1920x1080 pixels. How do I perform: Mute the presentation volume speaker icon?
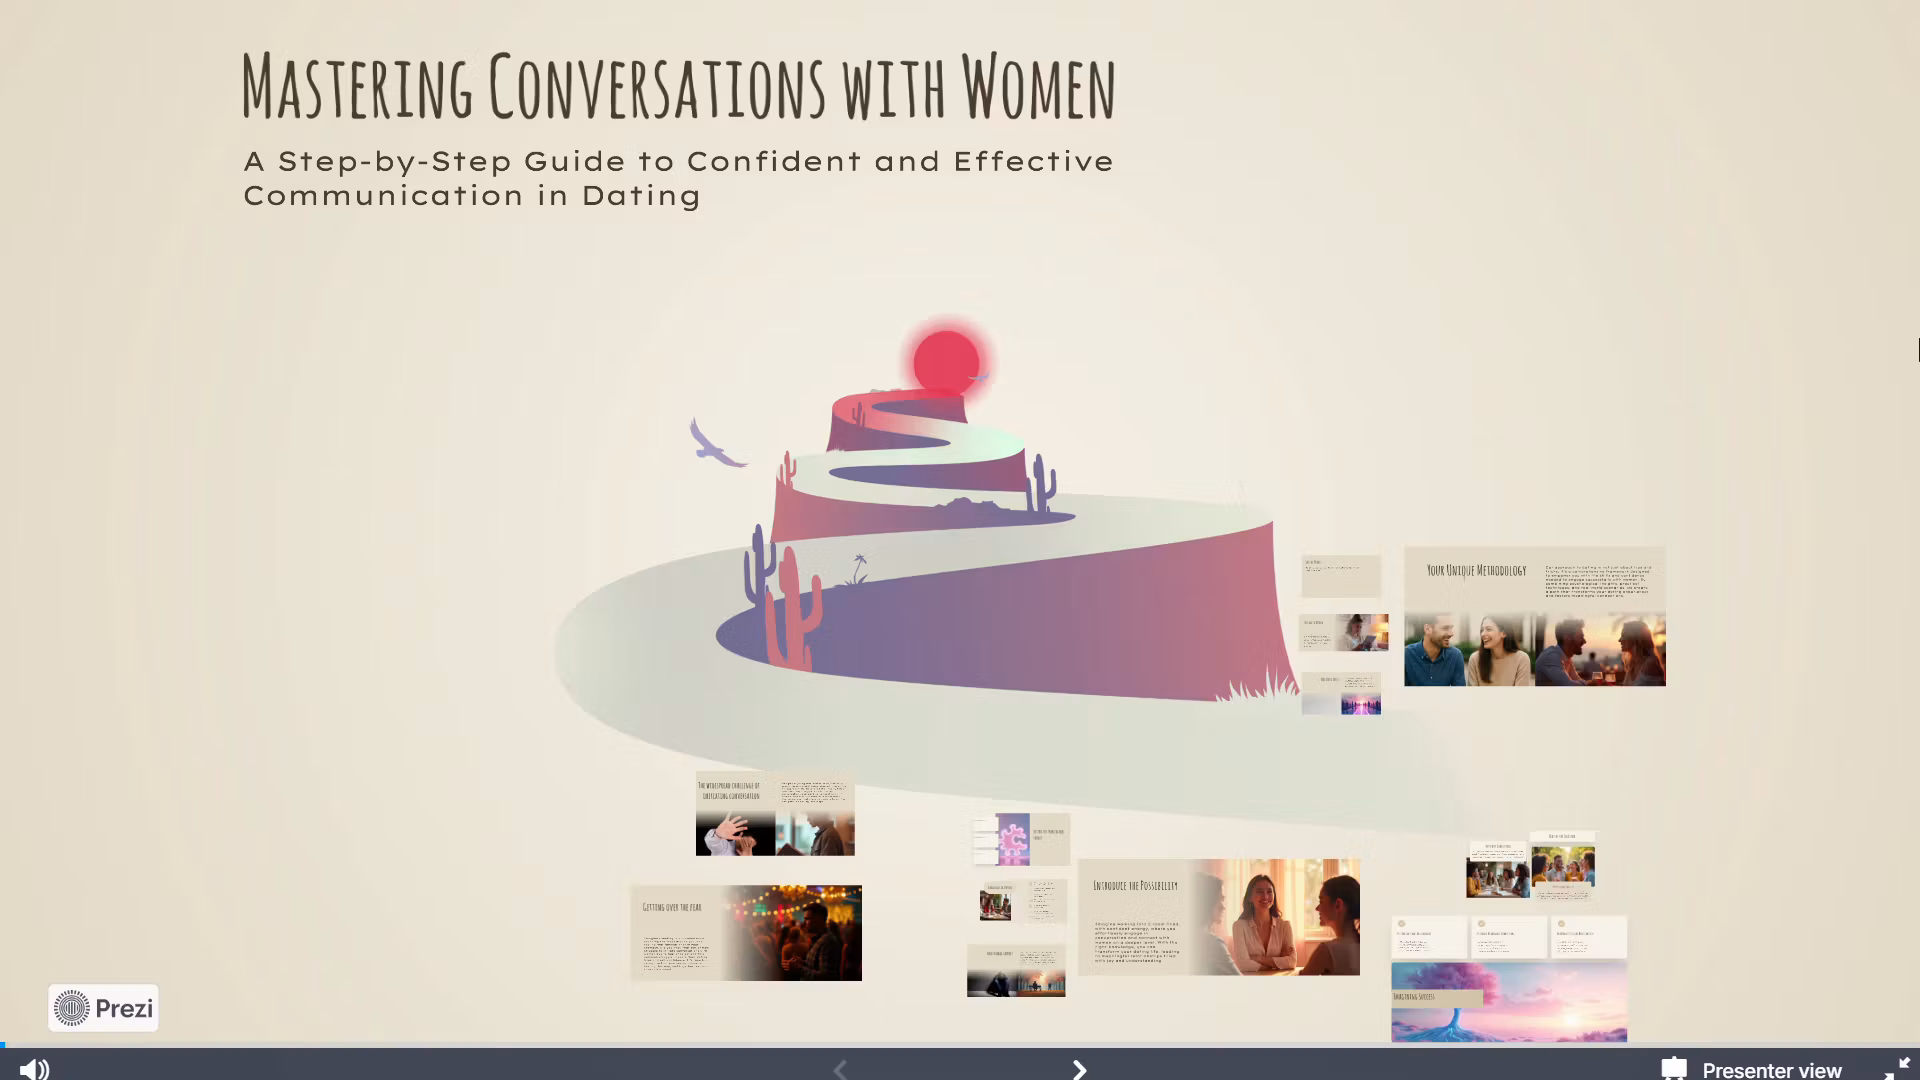(x=34, y=1069)
